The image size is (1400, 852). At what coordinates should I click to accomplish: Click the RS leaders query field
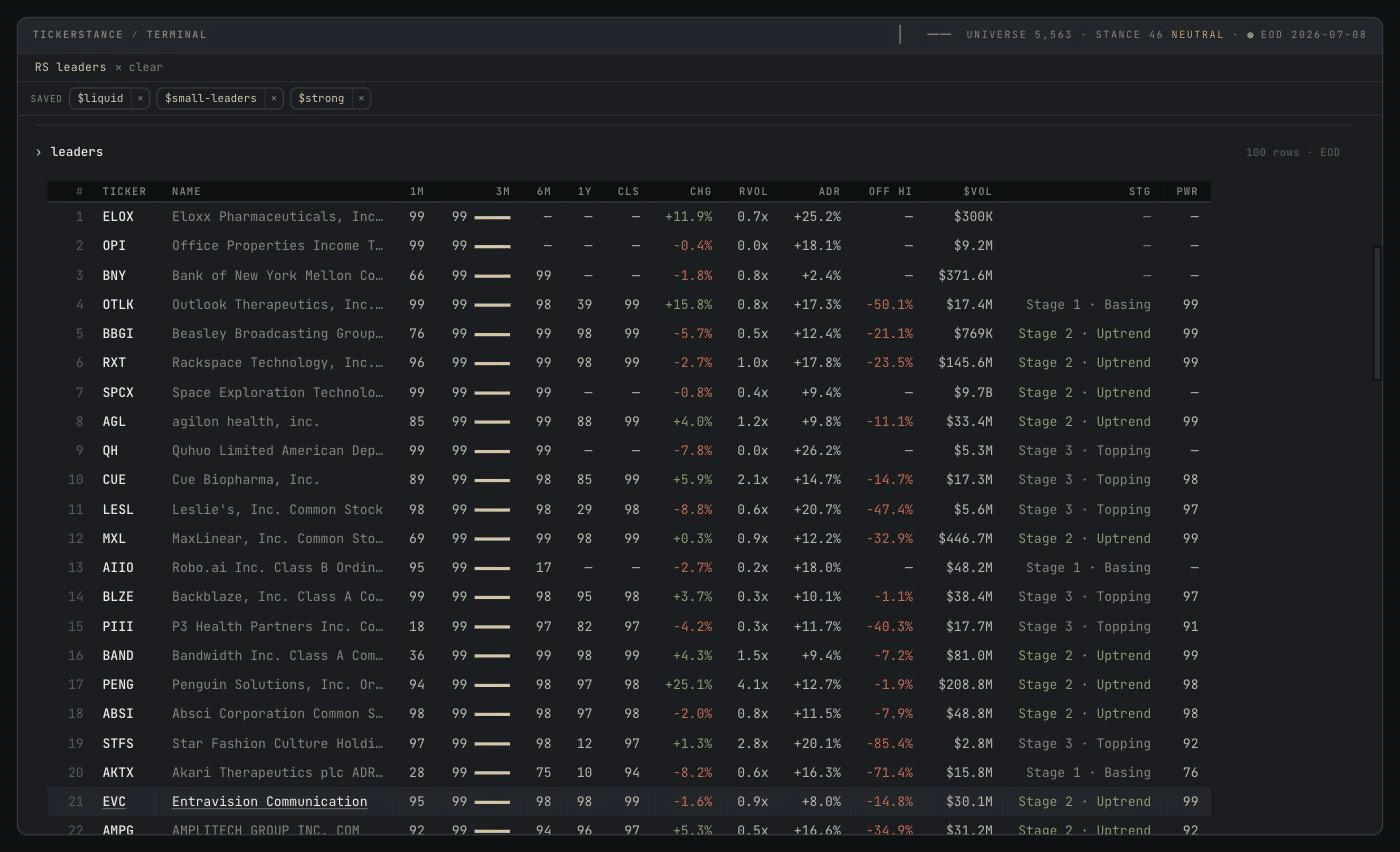pos(70,67)
